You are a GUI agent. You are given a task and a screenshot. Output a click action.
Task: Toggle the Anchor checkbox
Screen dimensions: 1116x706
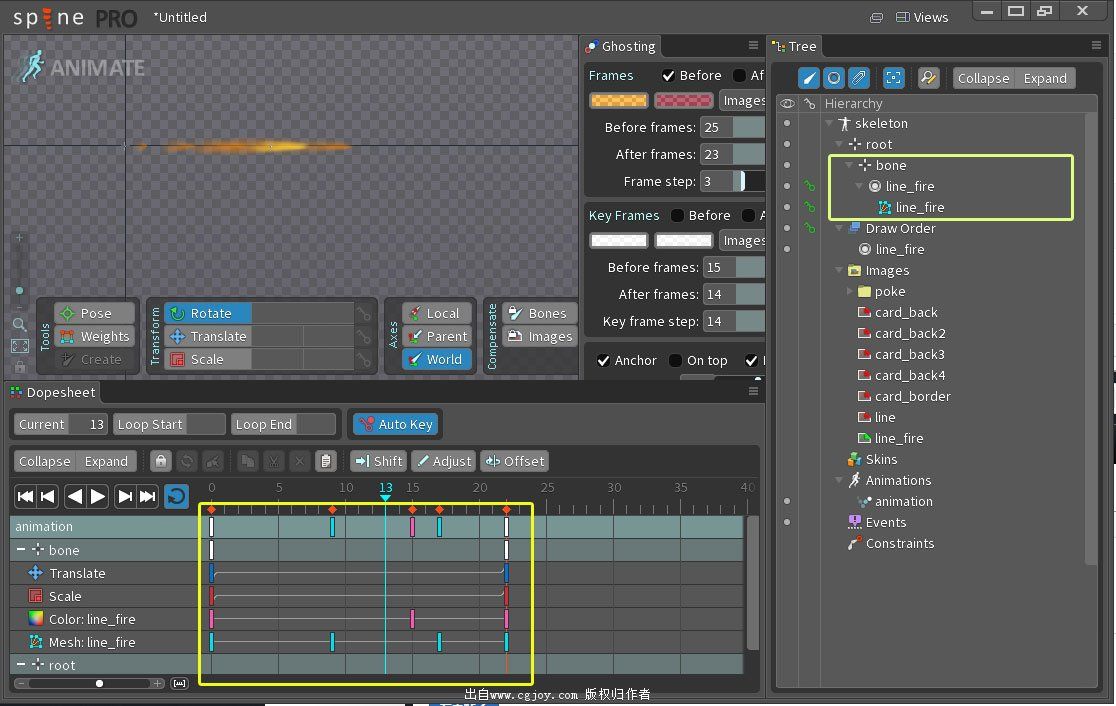tap(604, 360)
